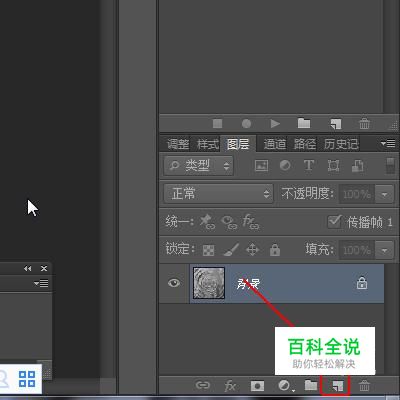Select the 背景 layer thumbnail
Image resolution: width=400 pixels, height=400 pixels.
pyautogui.click(x=209, y=283)
